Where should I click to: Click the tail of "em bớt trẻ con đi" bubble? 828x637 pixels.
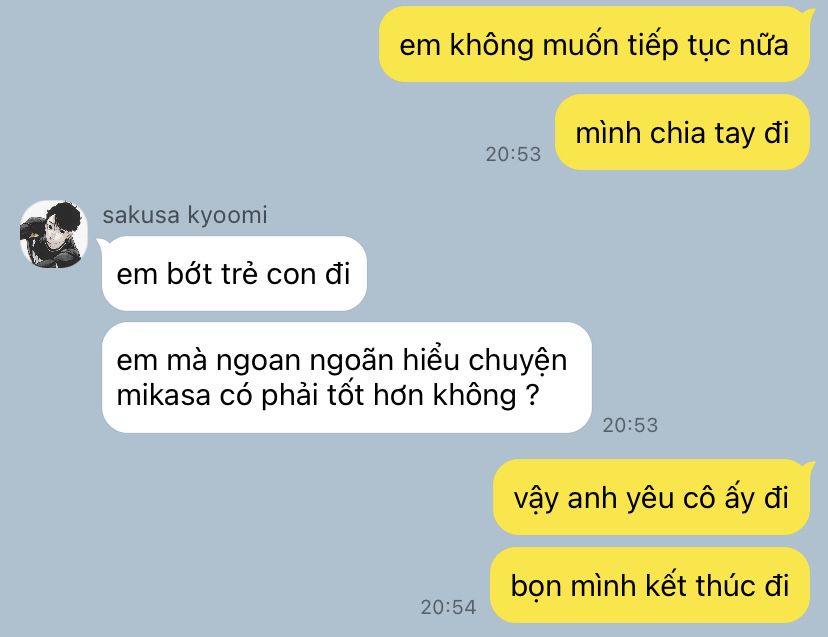pos(102,243)
